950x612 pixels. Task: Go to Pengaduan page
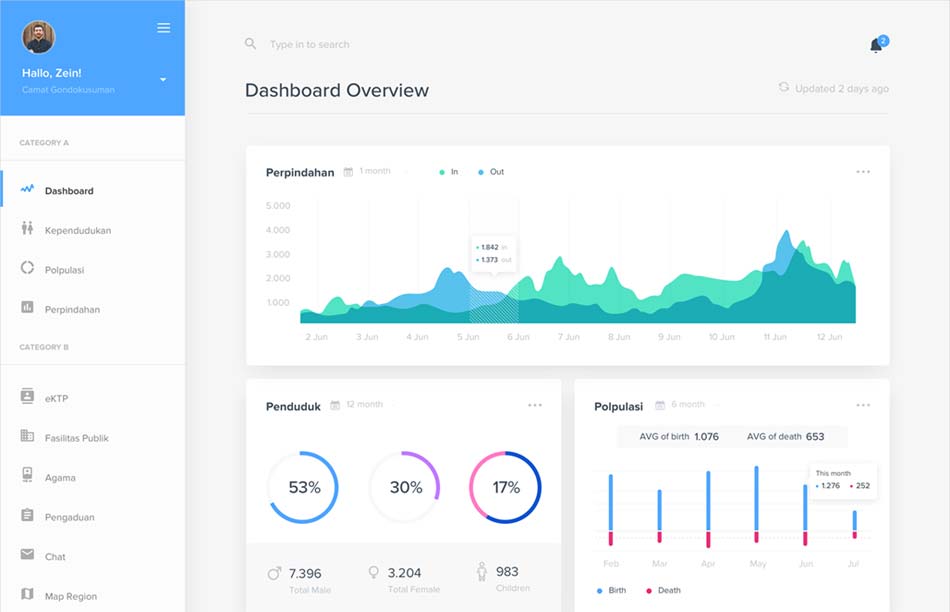click(x=69, y=517)
